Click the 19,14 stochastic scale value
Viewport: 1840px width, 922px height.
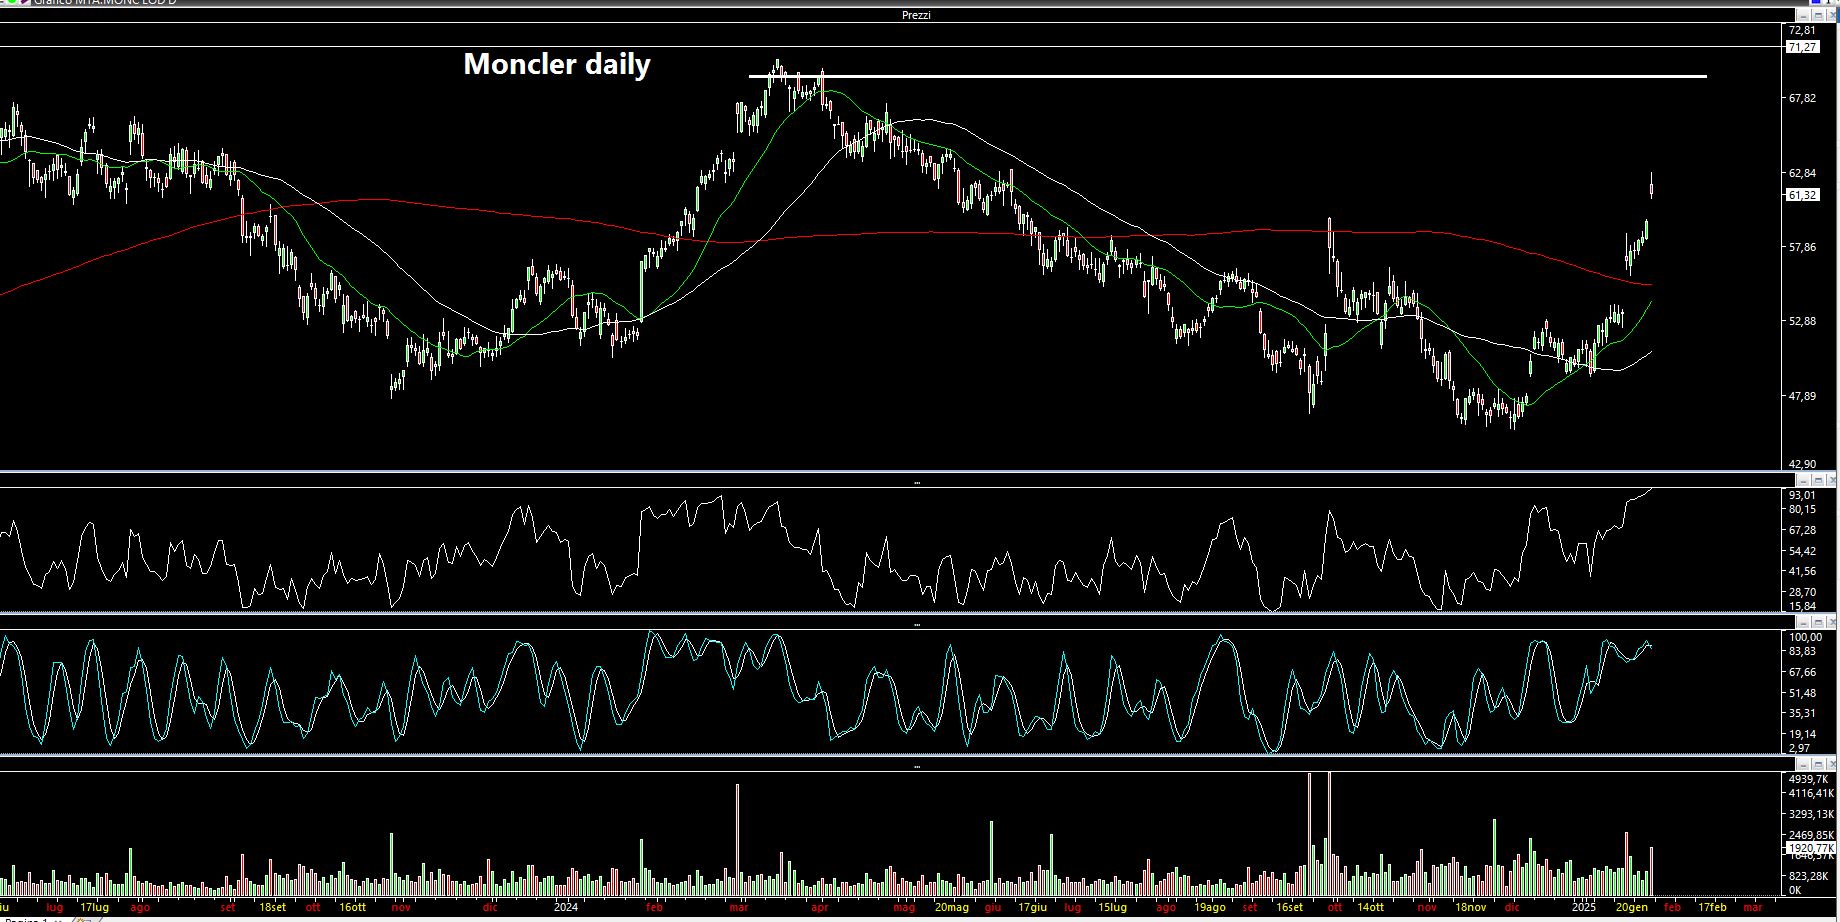[1802, 734]
